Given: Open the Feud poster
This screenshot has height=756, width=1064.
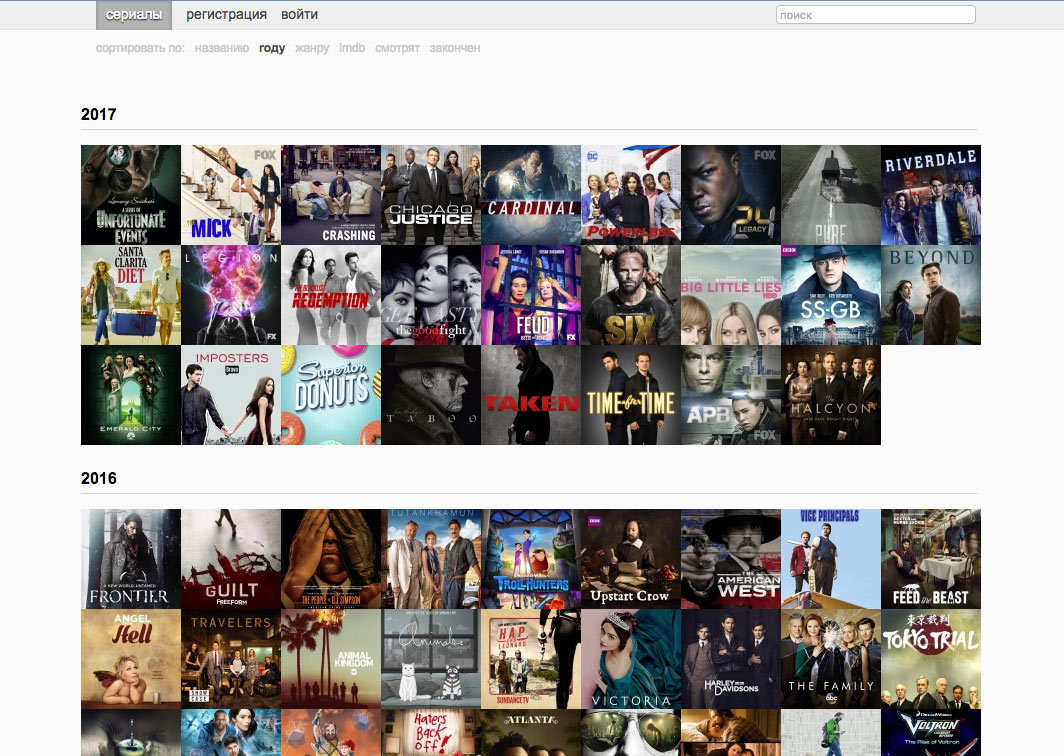Looking at the screenshot, I should coord(531,295).
